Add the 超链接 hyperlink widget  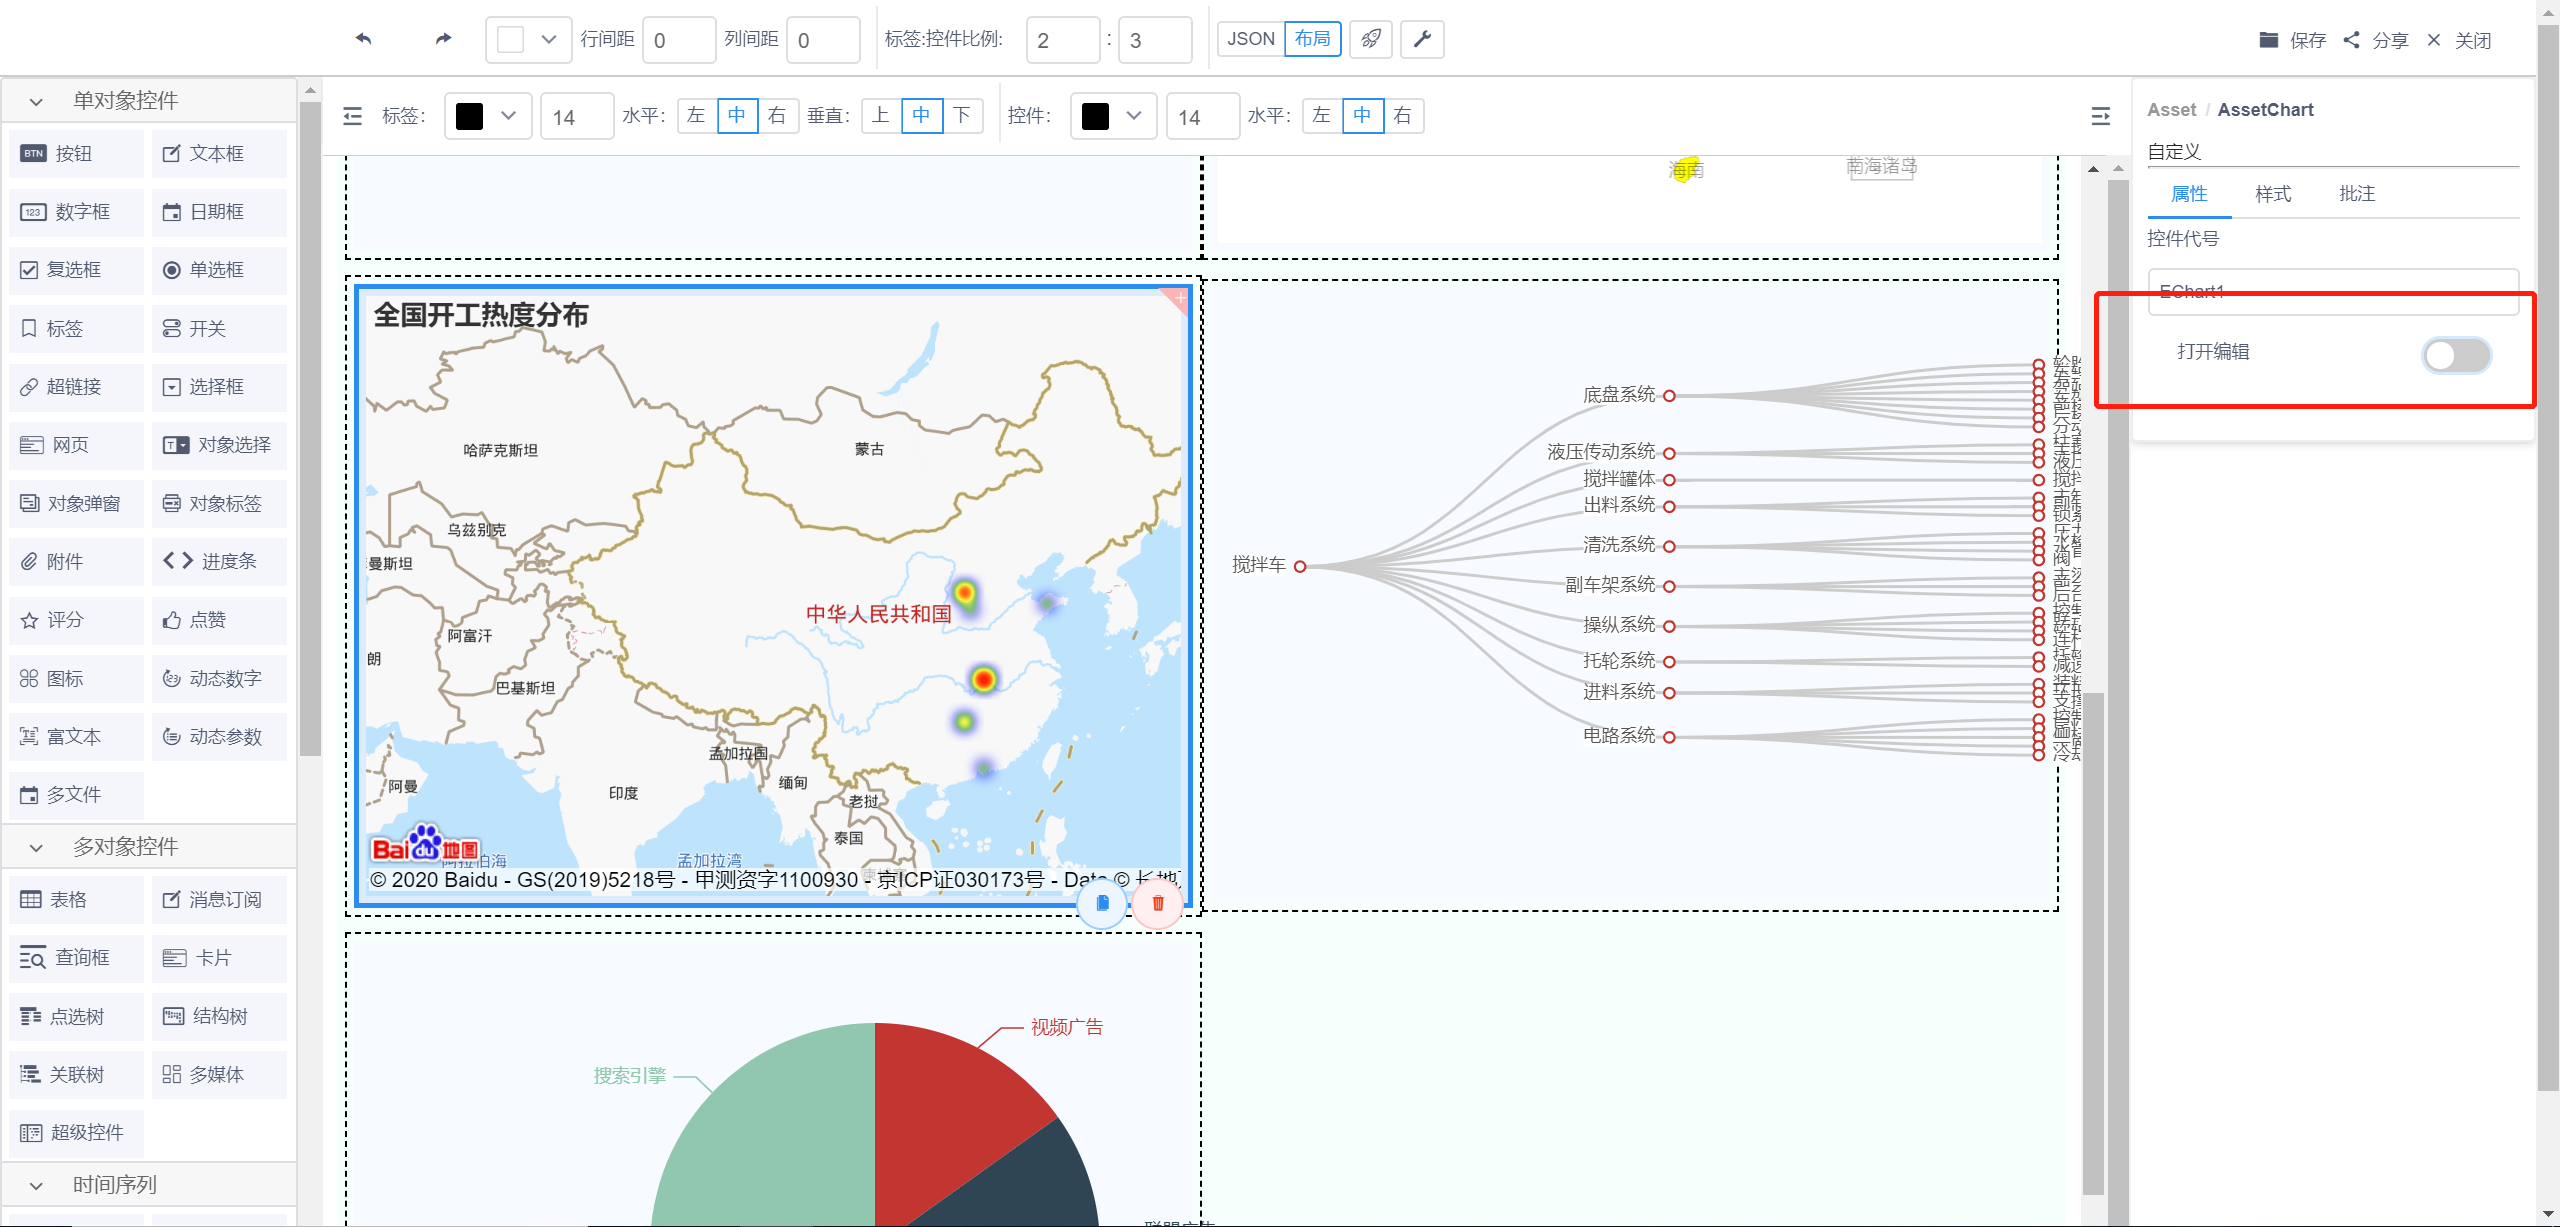click(76, 387)
